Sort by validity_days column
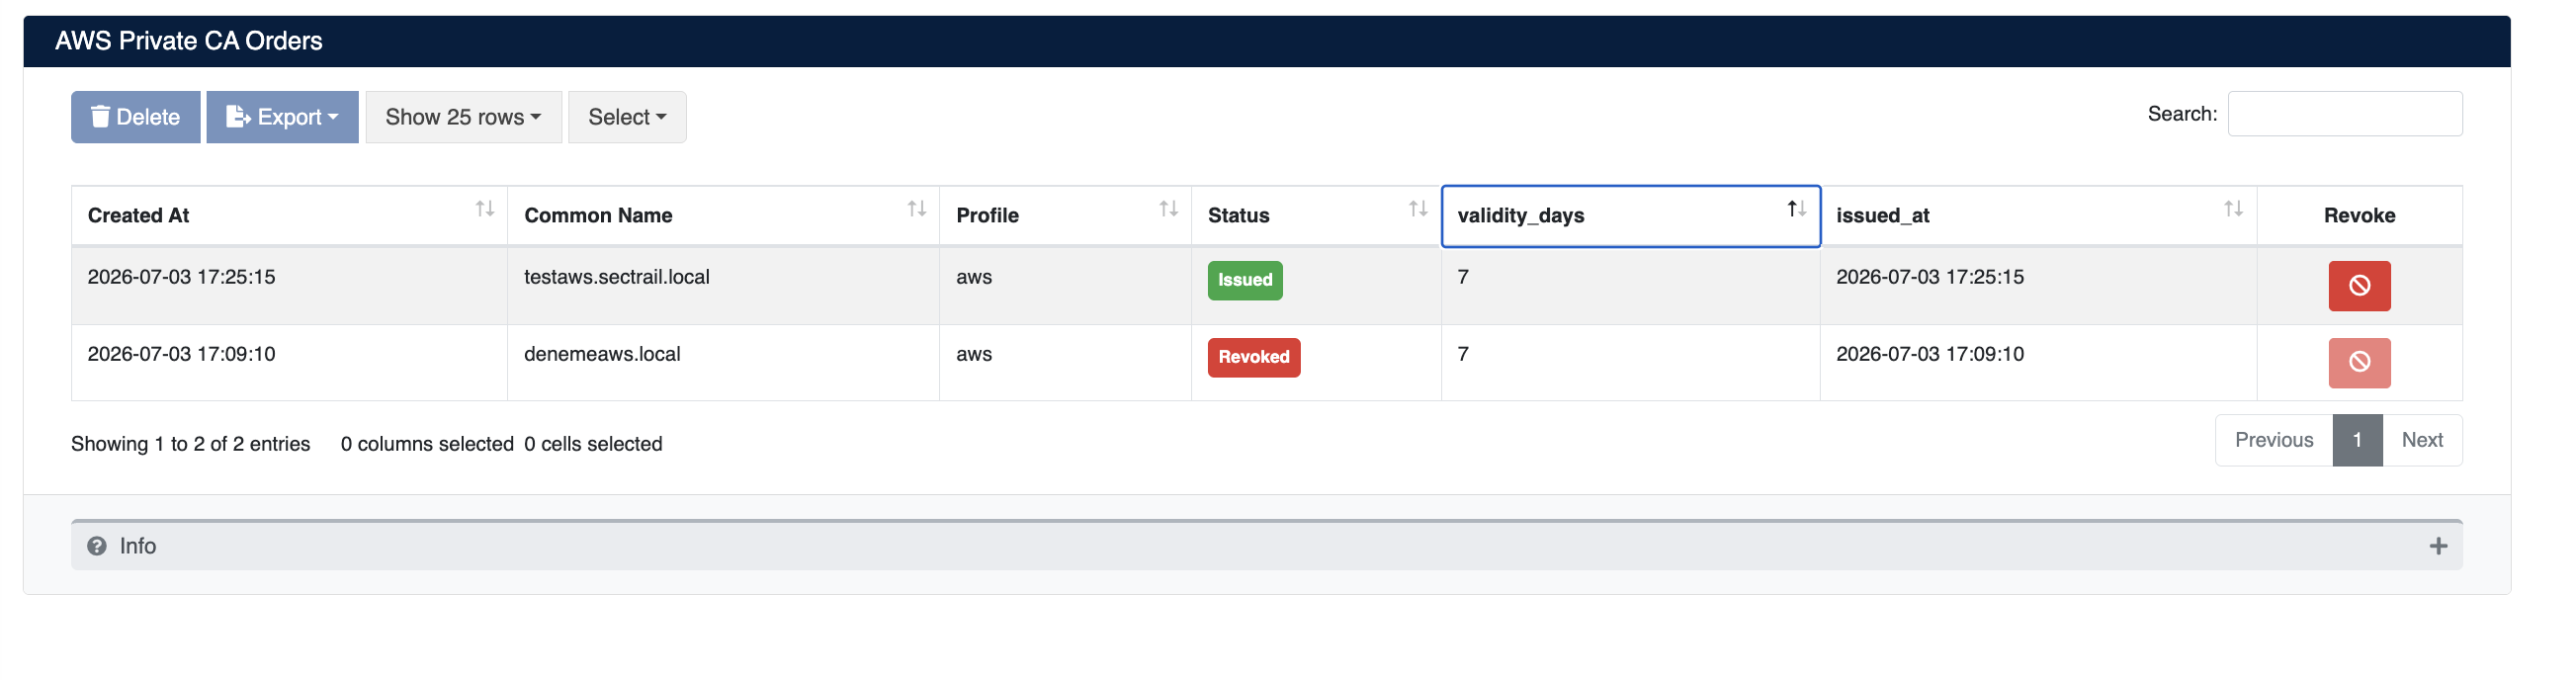This screenshot has width=2576, height=680. 1630,215
